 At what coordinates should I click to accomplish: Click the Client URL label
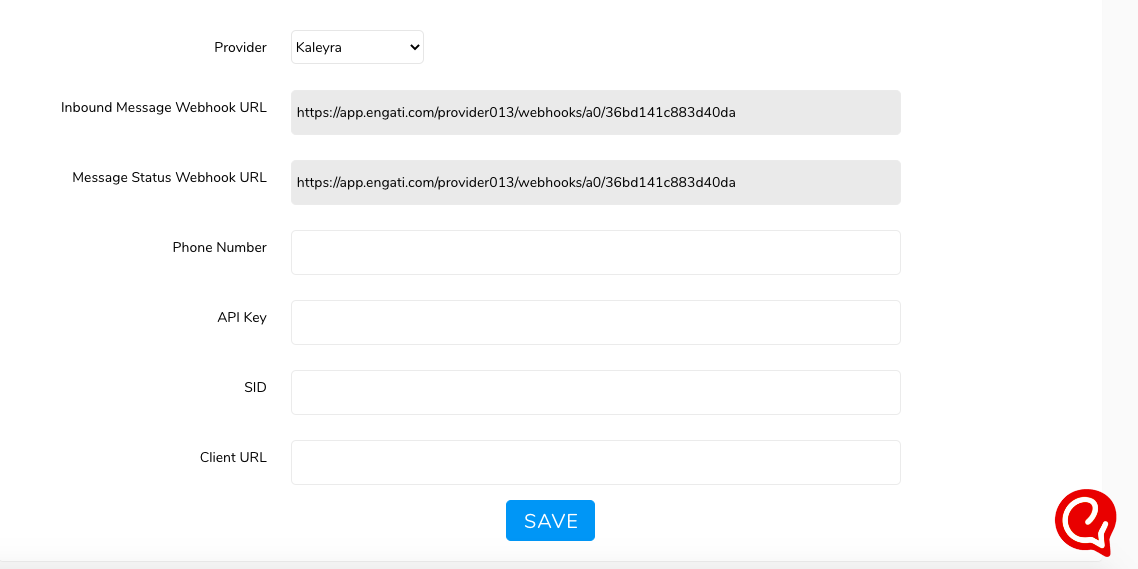click(x=233, y=457)
